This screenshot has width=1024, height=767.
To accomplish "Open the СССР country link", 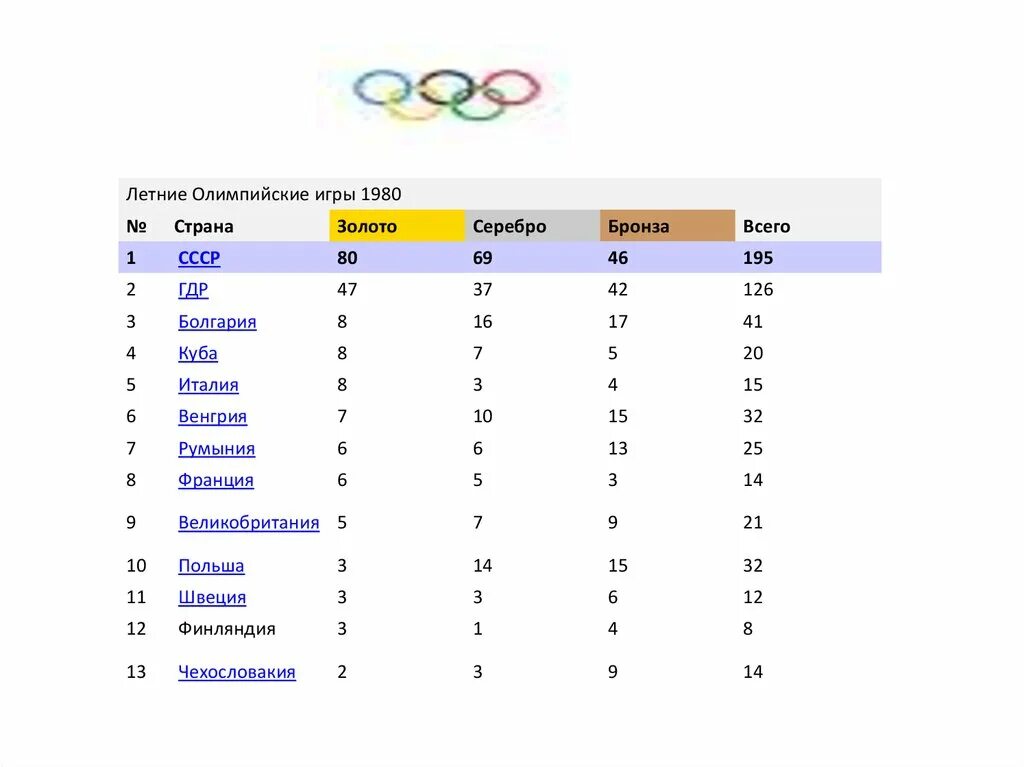I will (x=199, y=258).
